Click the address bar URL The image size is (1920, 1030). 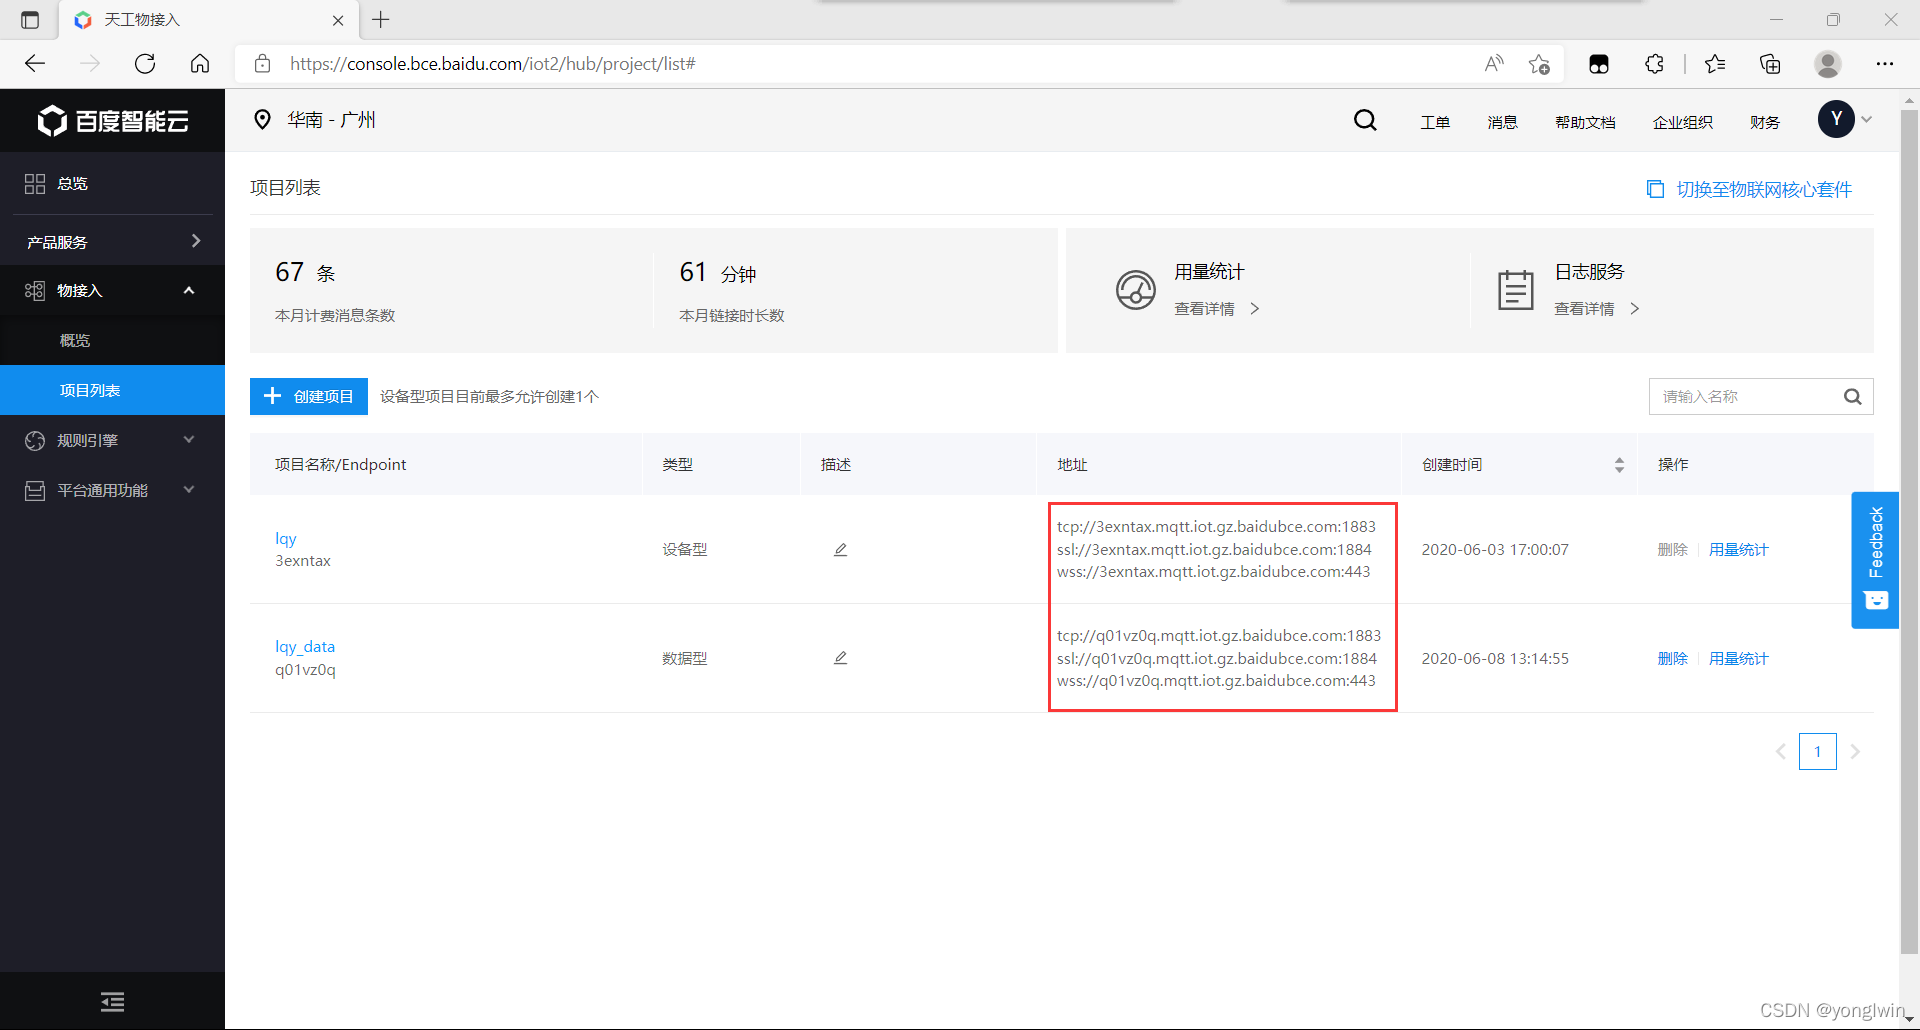pyautogui.click(x=493, y=64)
